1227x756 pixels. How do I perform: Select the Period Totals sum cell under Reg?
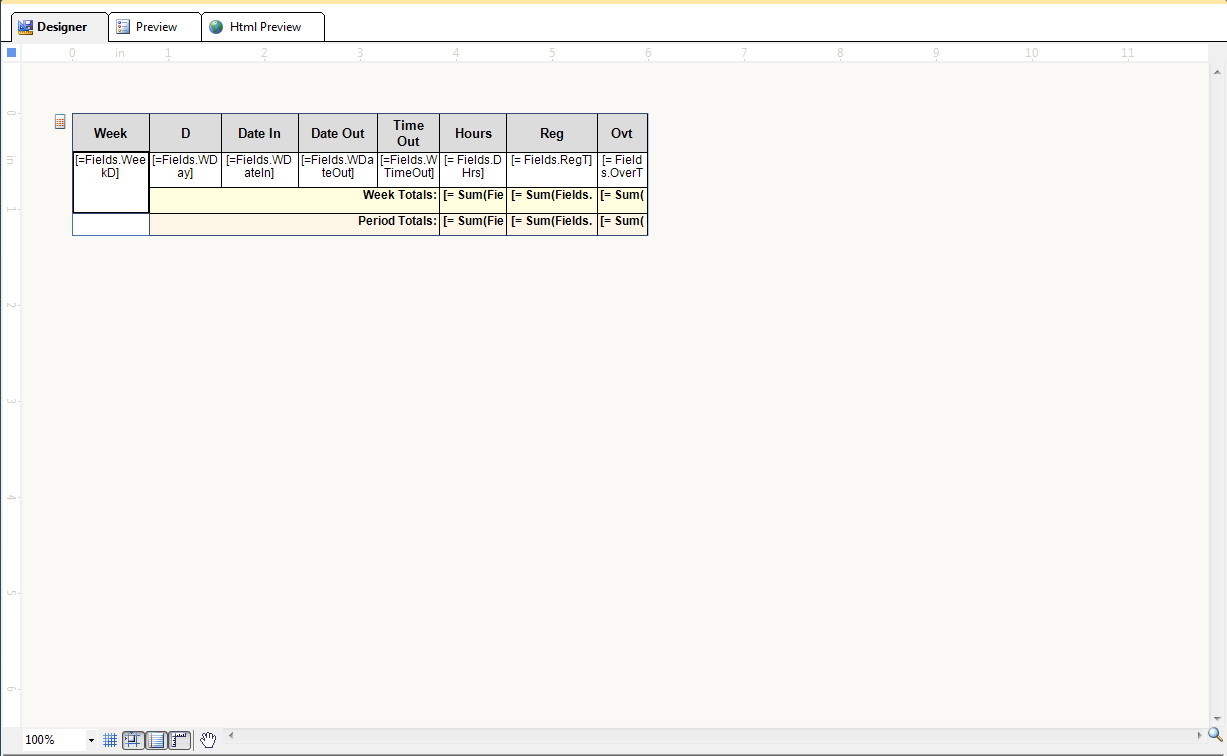pos(552,224)
